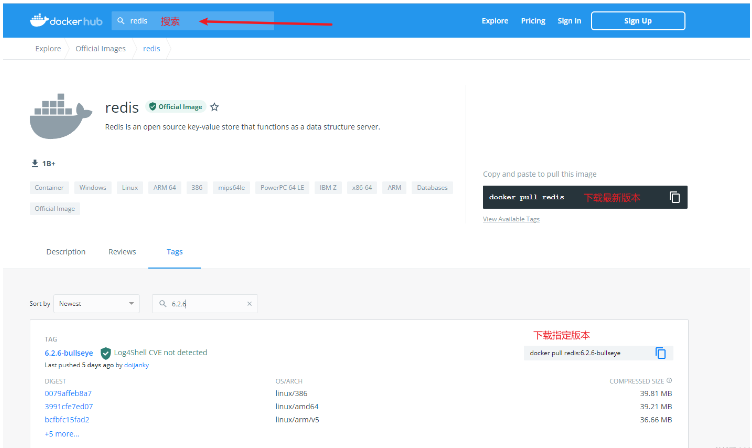The height and width of the screenshot is (448, 752).
Task: Open the doijanky user profile link
Action: (137, 365)
